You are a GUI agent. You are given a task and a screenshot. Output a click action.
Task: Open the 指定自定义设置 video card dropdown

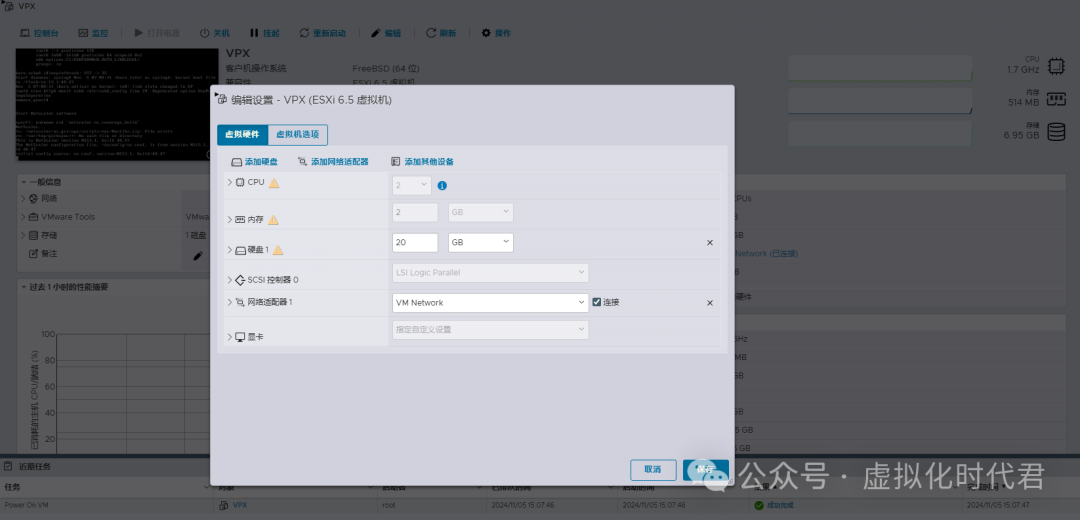(490, 330)
